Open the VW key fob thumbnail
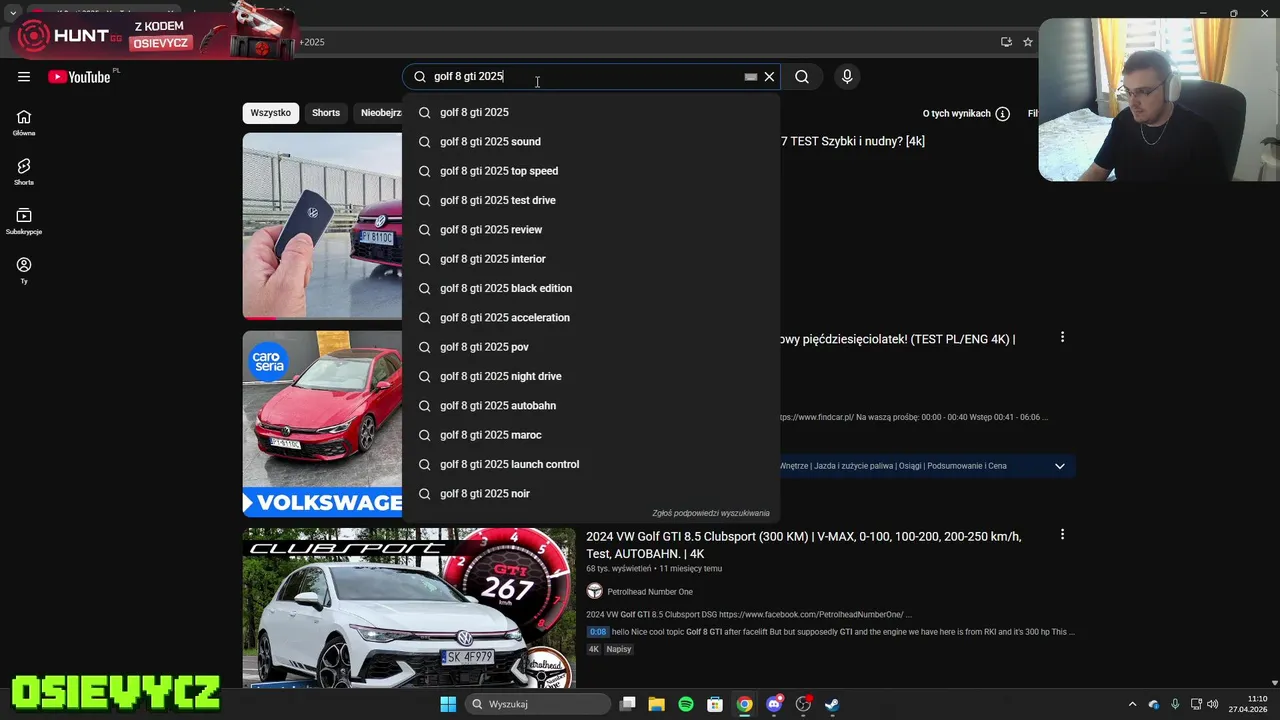Image resolution: width=1280 pixels, height=720 pixels. [323, 226]
